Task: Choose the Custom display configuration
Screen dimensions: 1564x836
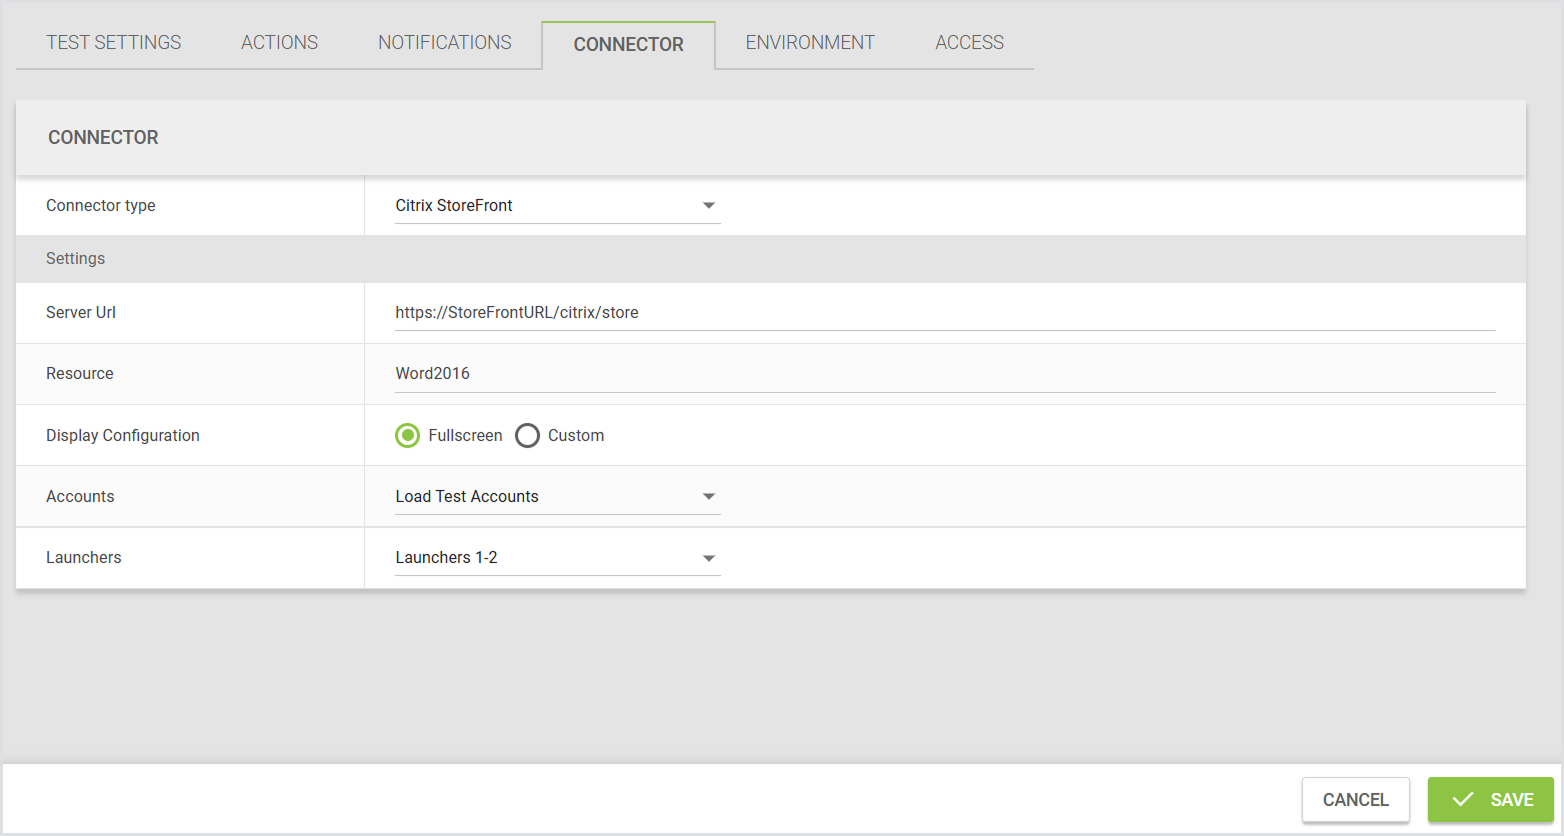Action: [528, 436]
